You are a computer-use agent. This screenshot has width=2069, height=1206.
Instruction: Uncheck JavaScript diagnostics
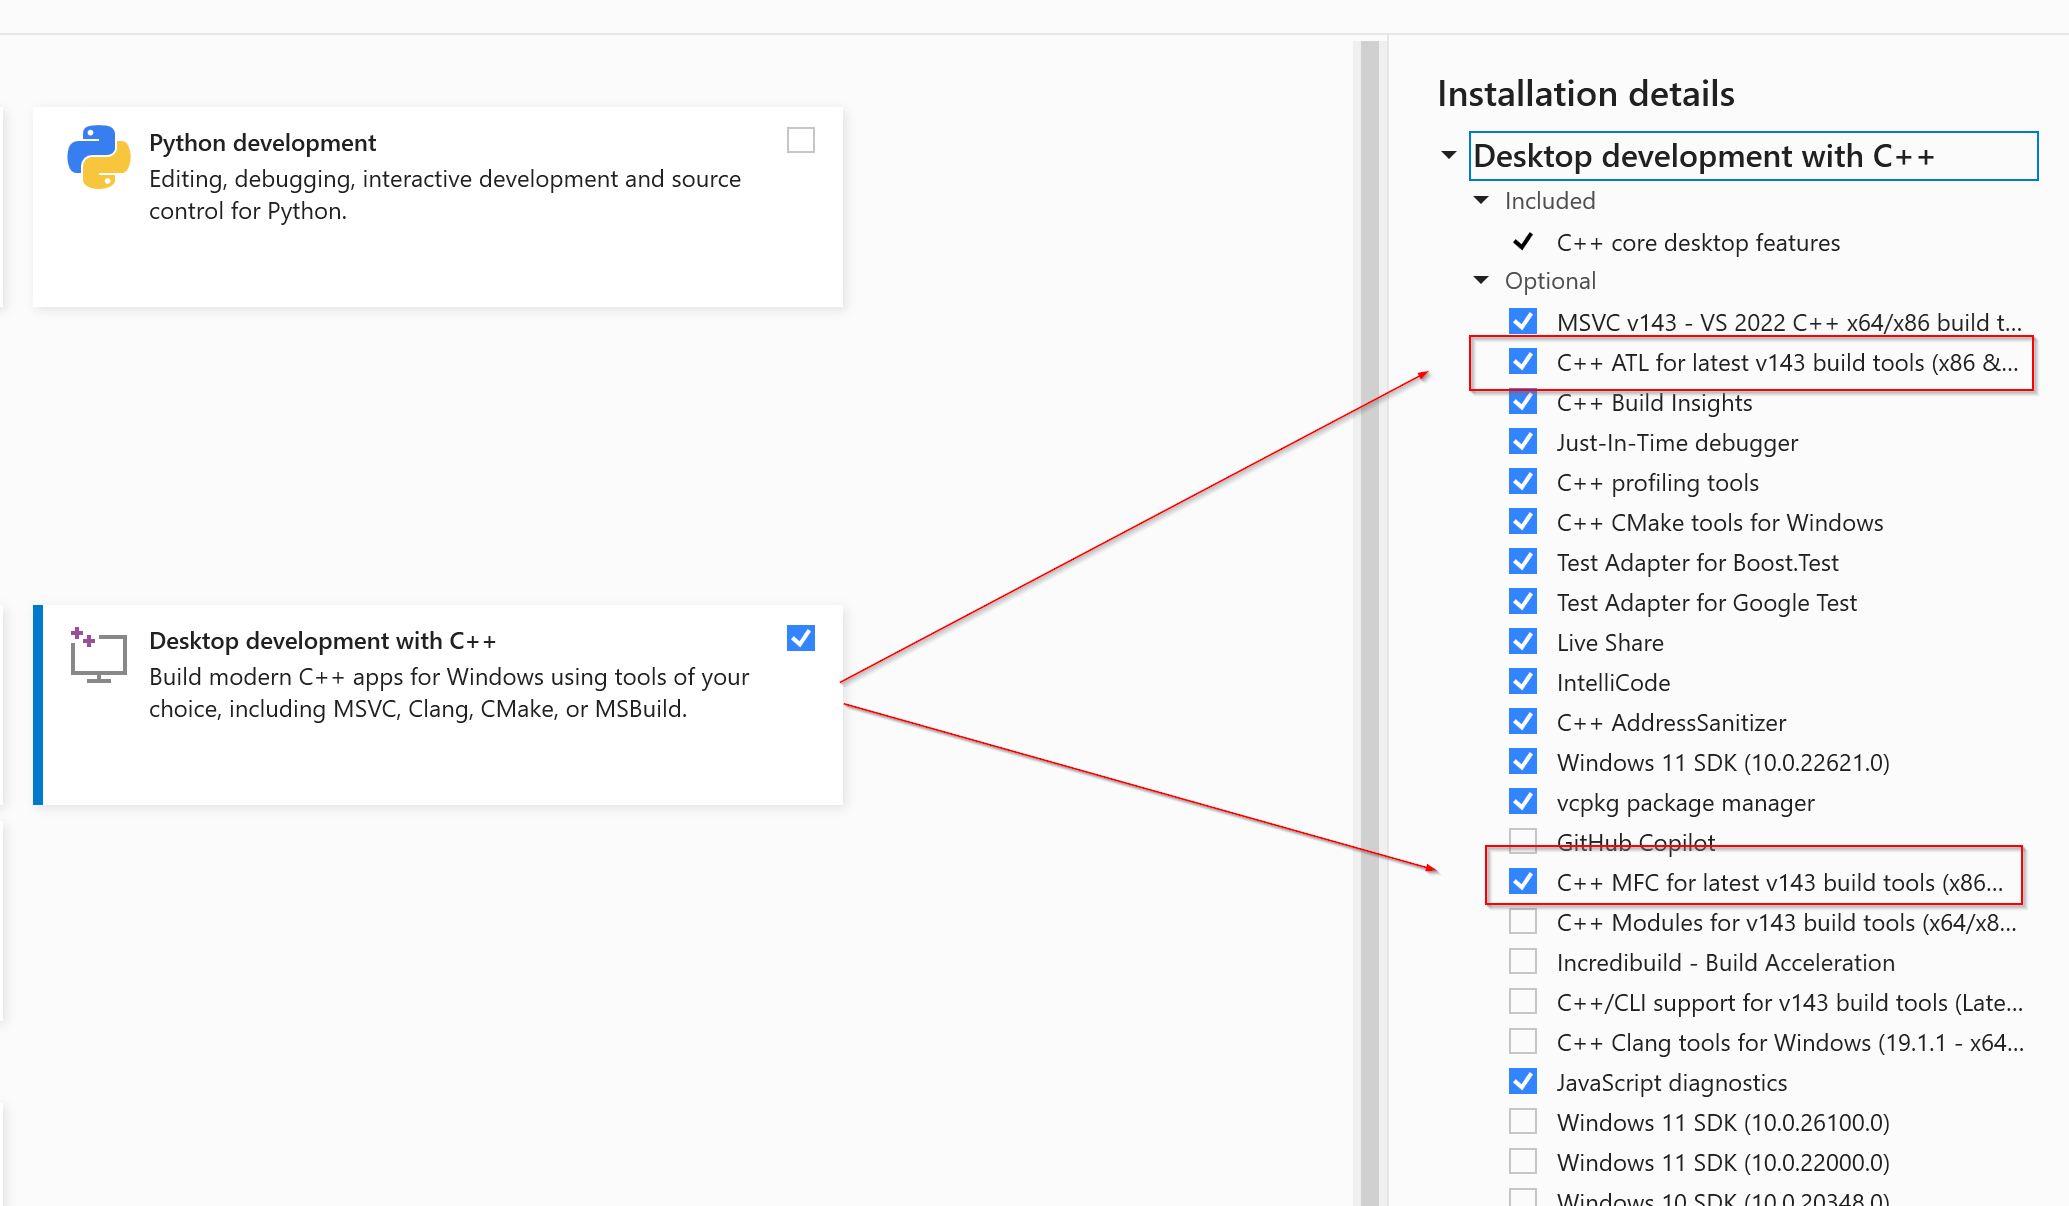click(1523, 1081)
